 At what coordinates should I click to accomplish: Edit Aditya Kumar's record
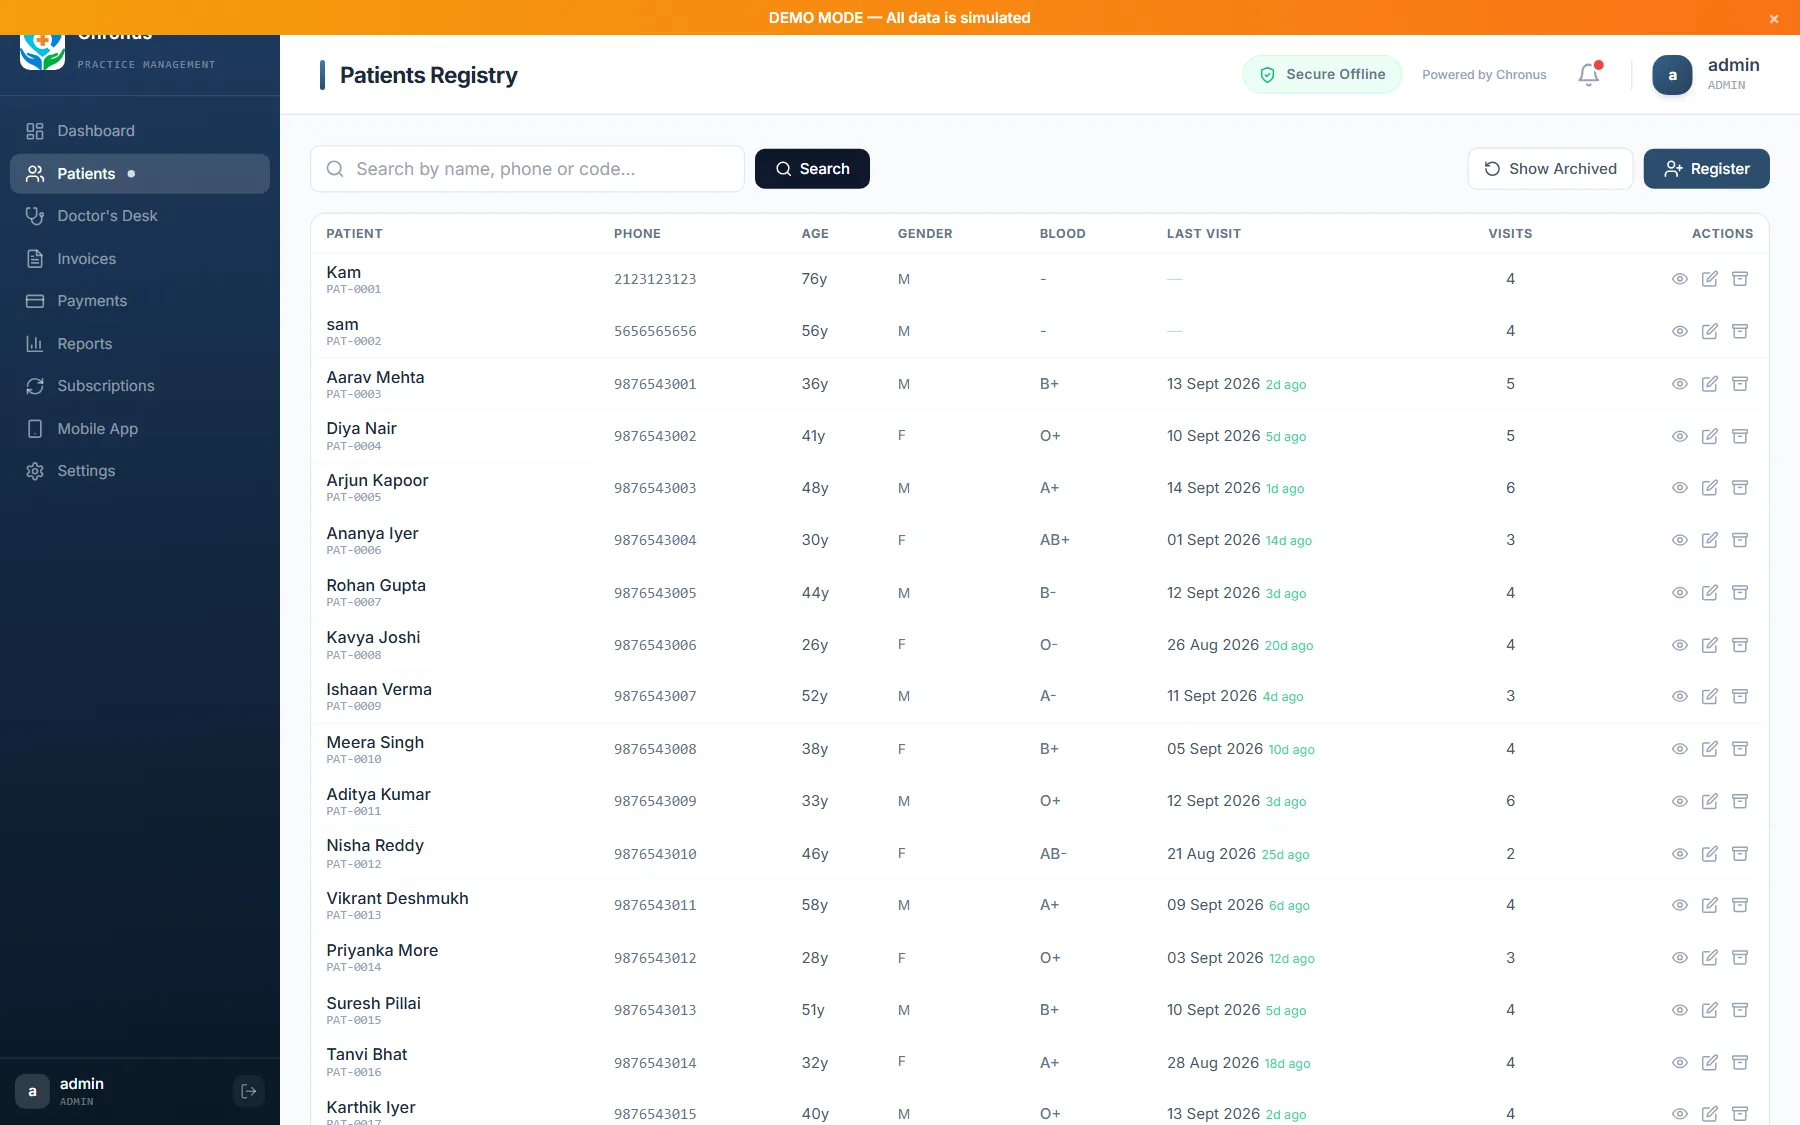1710,801
